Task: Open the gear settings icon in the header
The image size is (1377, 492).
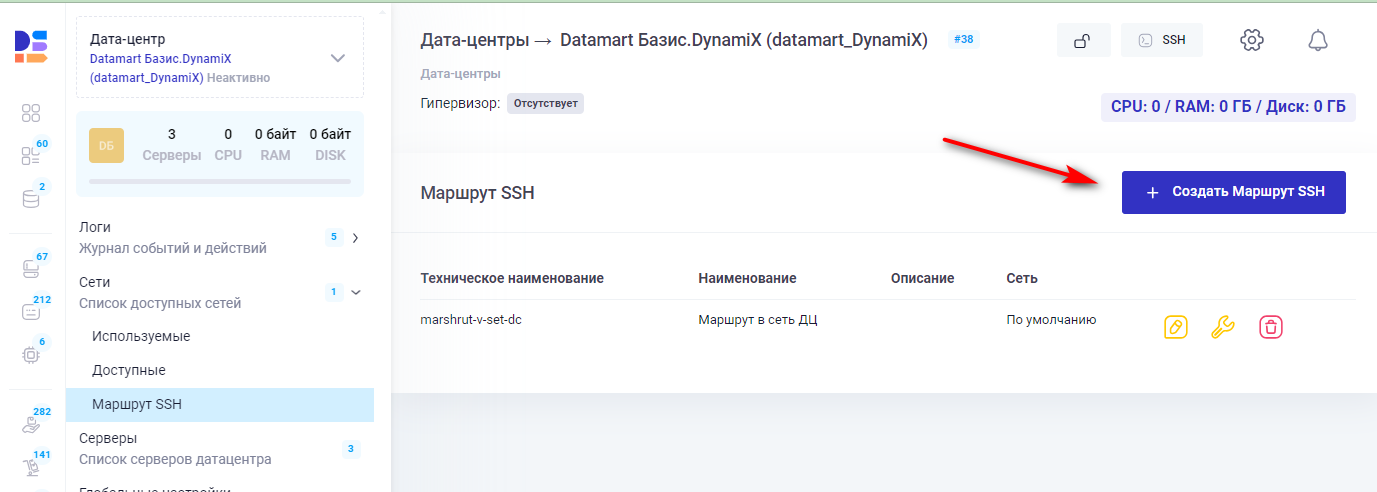Action: tap(1251, 40)
